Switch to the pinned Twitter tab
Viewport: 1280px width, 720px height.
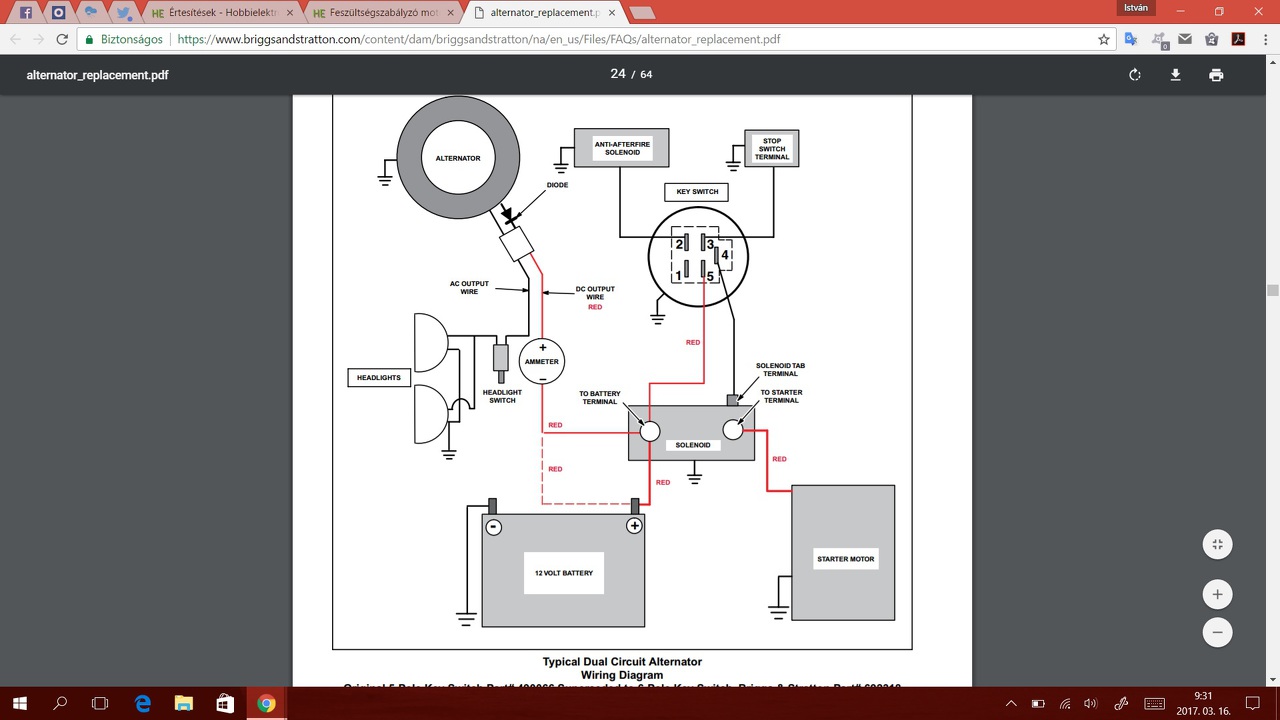(123, 13)
